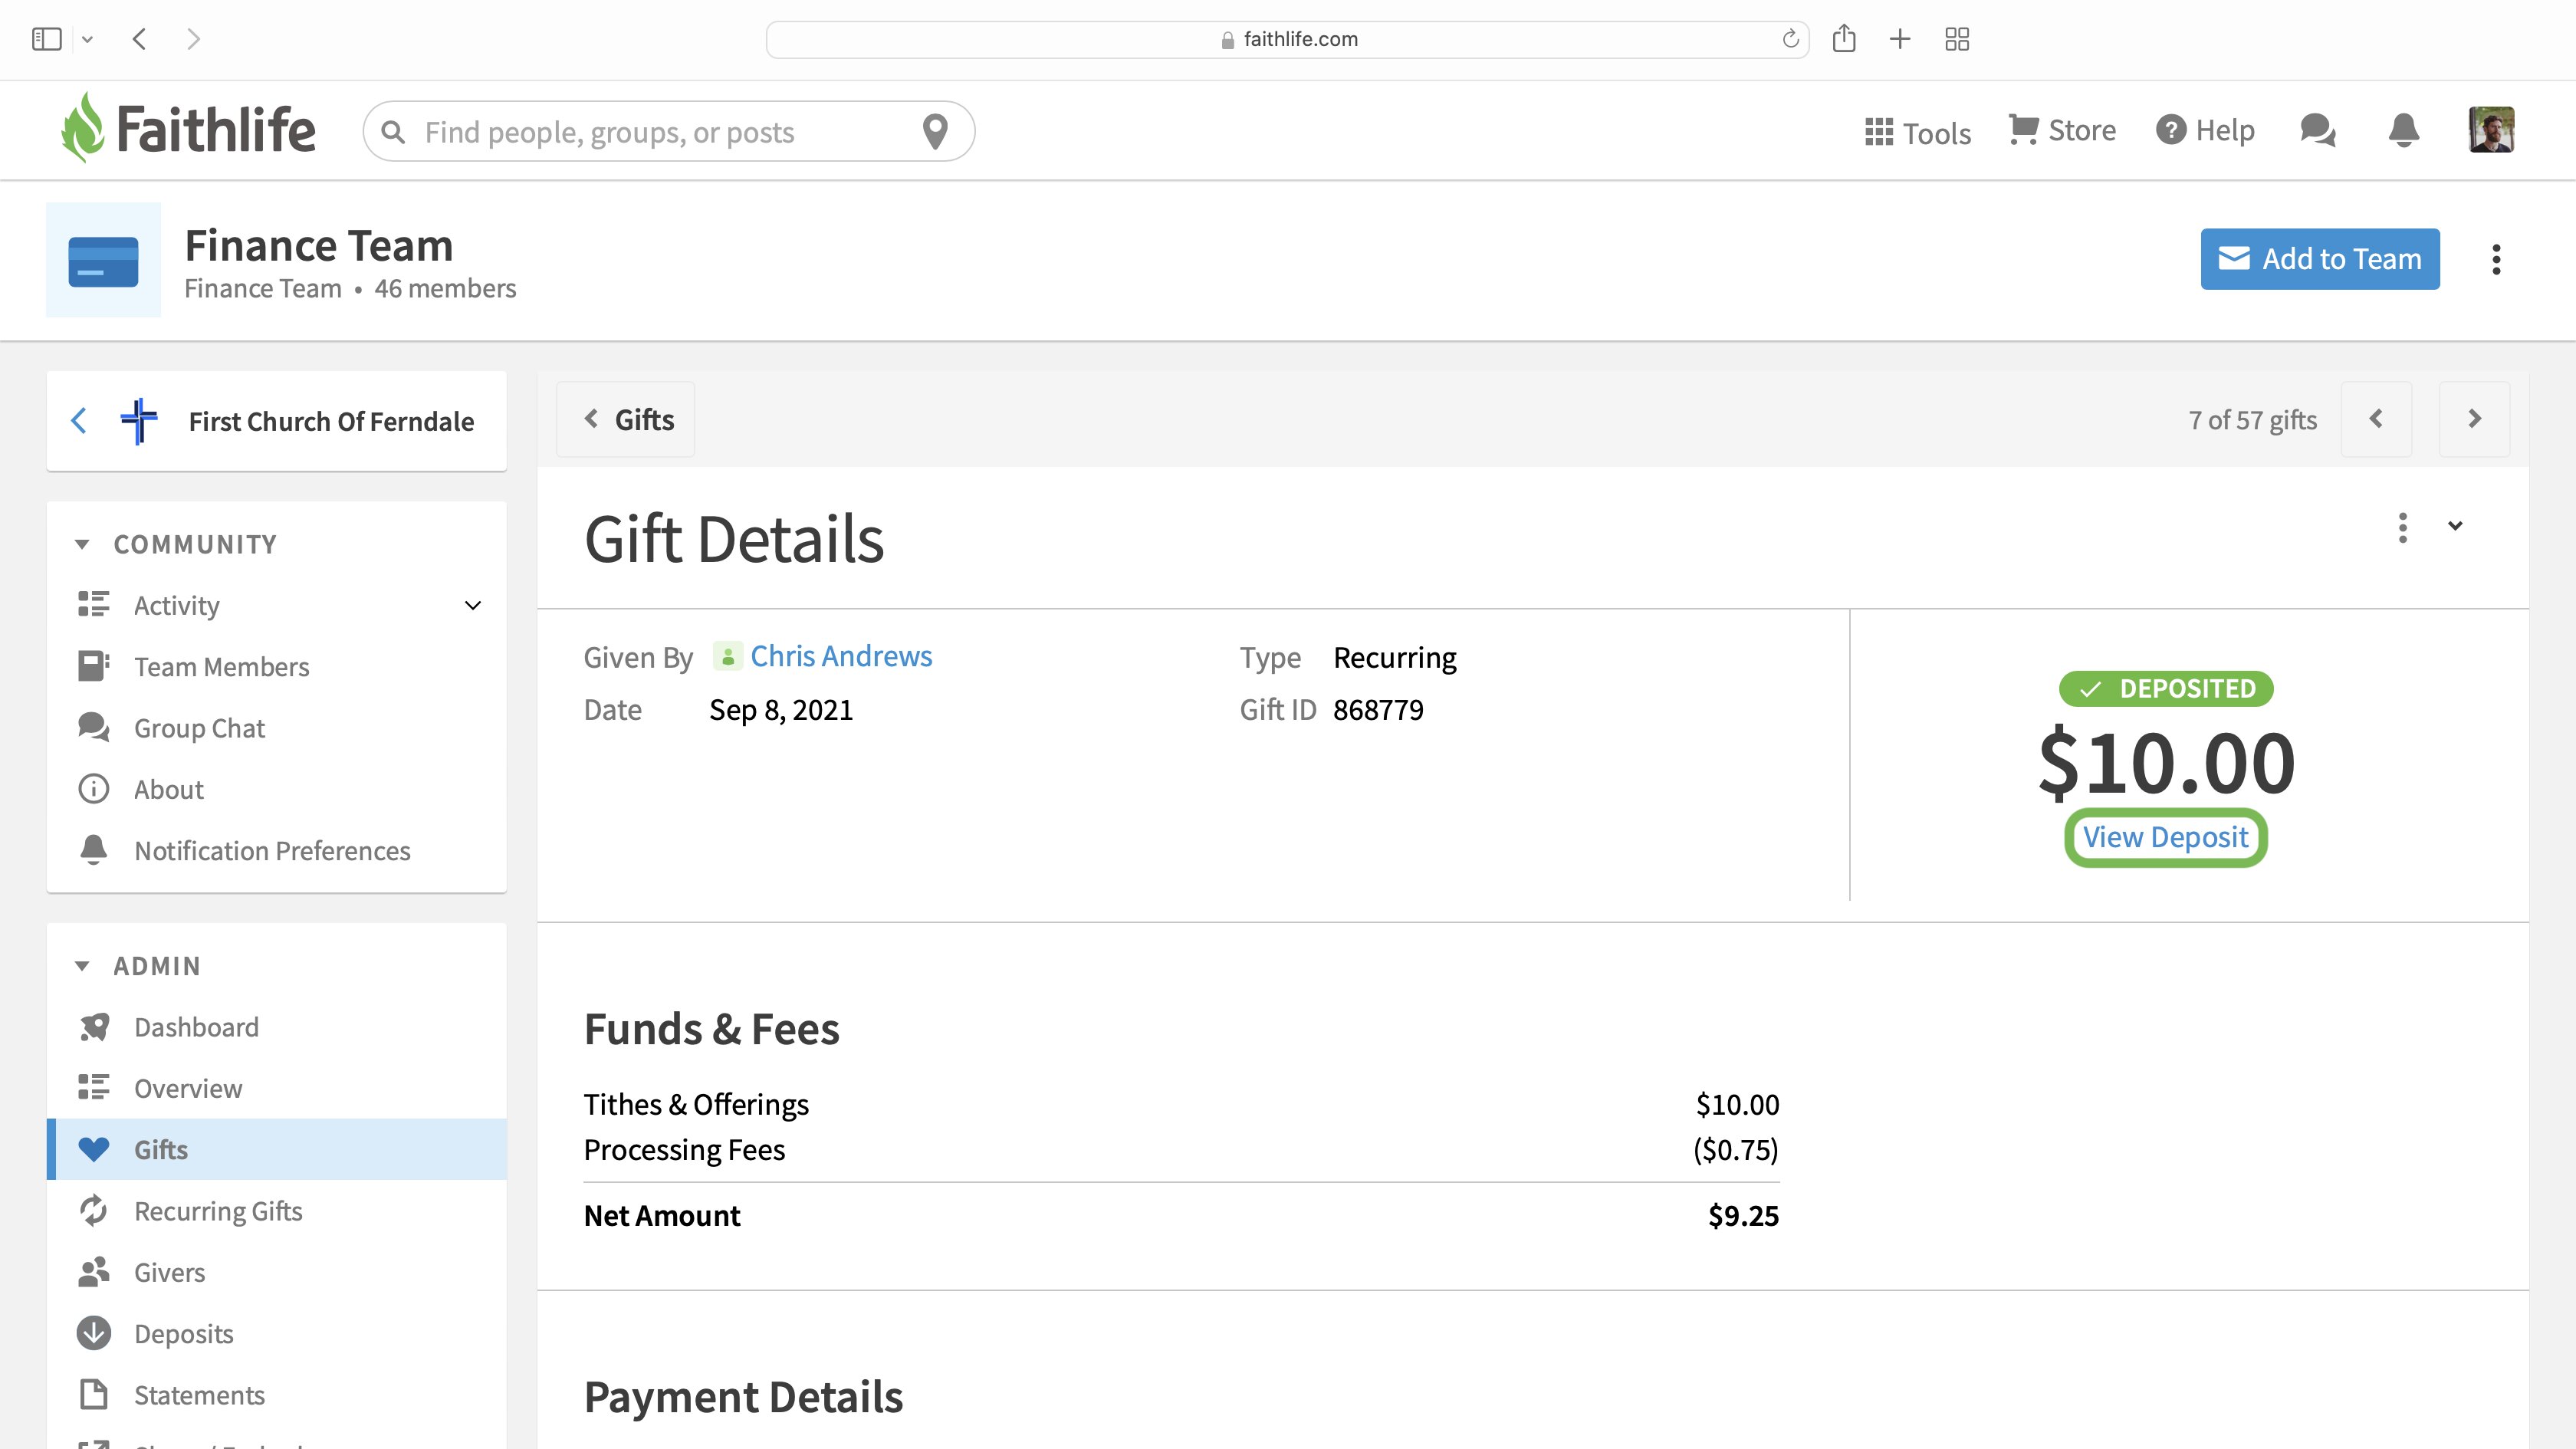Click the location pin icon in search bar
This screenshot has height=1449, width=2576.
[935, 131]
